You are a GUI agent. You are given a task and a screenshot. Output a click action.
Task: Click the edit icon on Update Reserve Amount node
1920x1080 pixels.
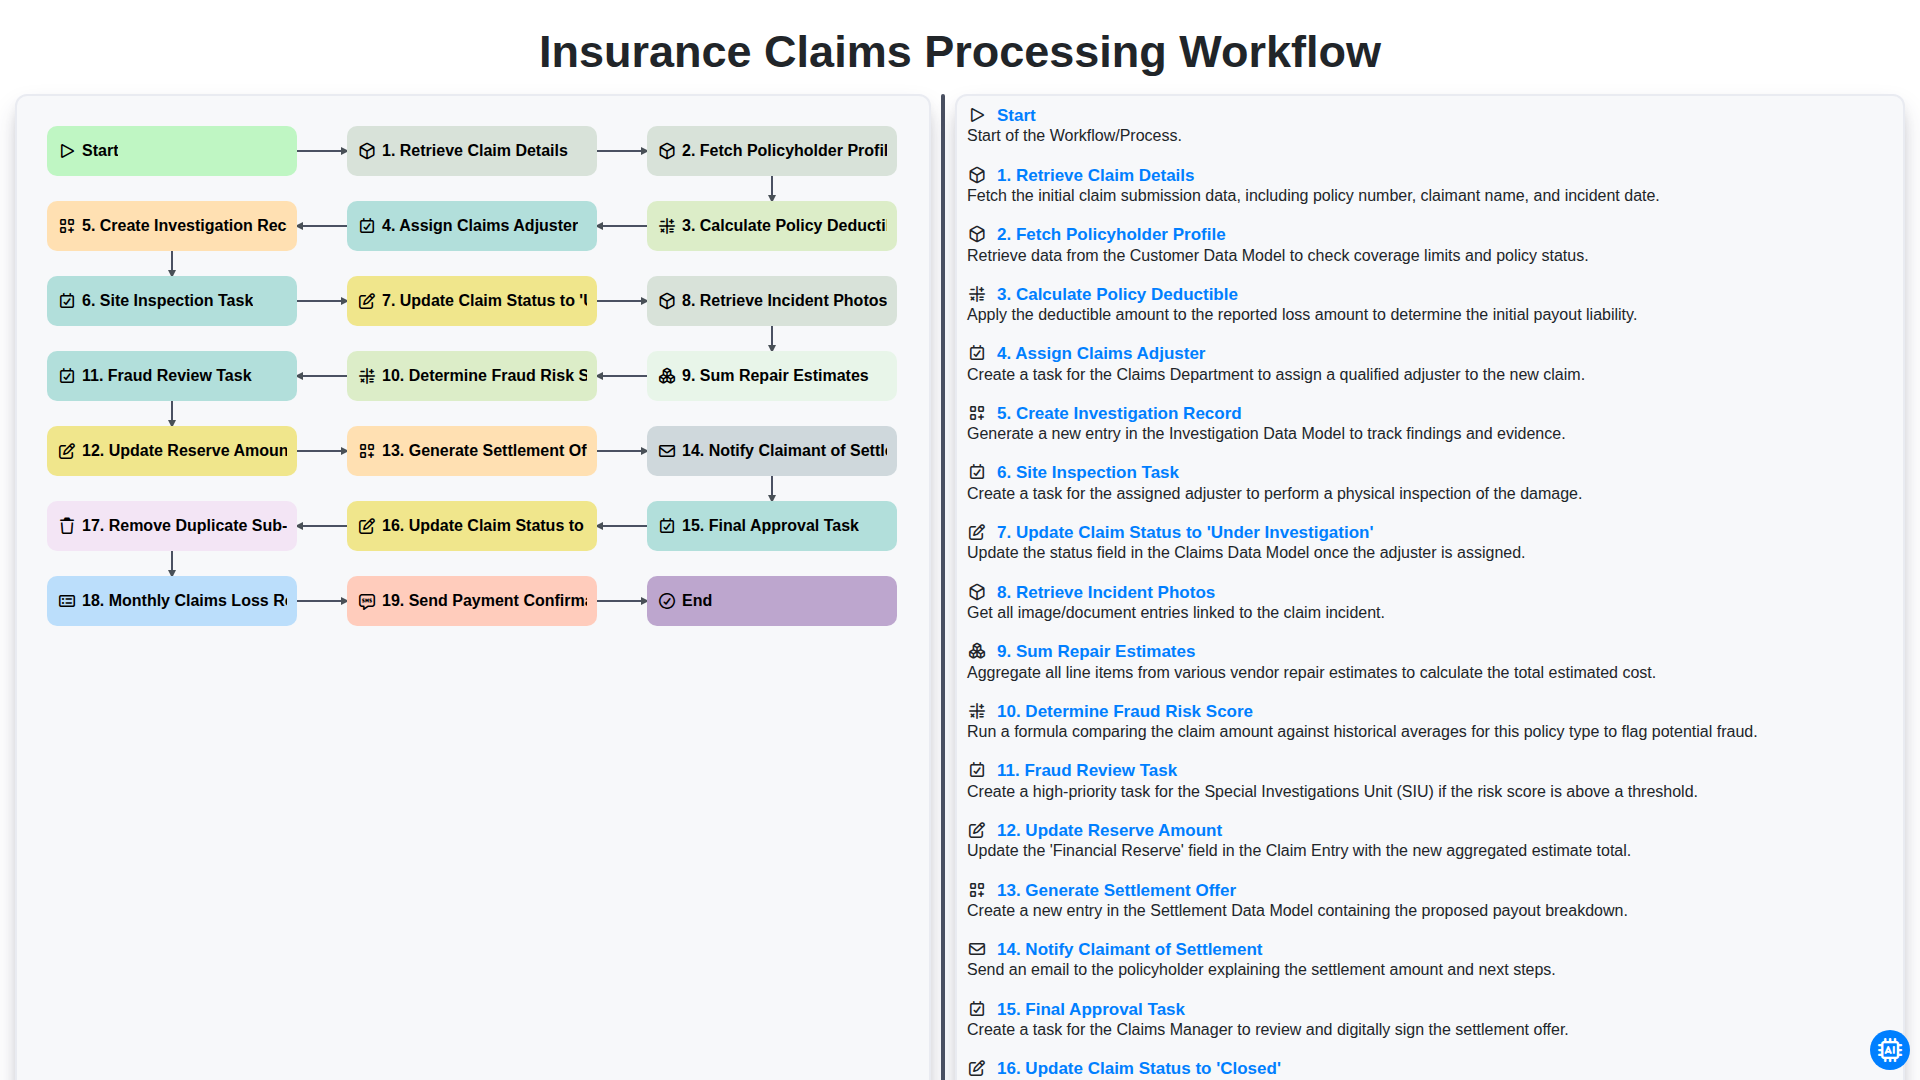(x=67, y=451)
